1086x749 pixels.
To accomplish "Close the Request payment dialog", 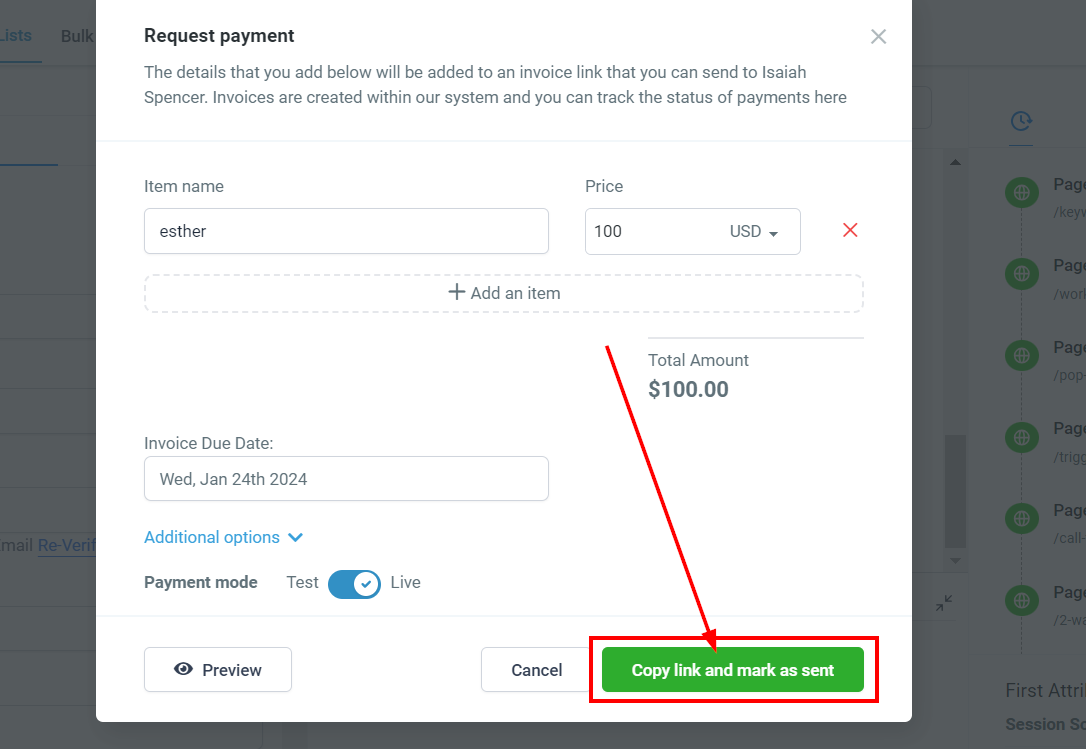I will point(878,37).
